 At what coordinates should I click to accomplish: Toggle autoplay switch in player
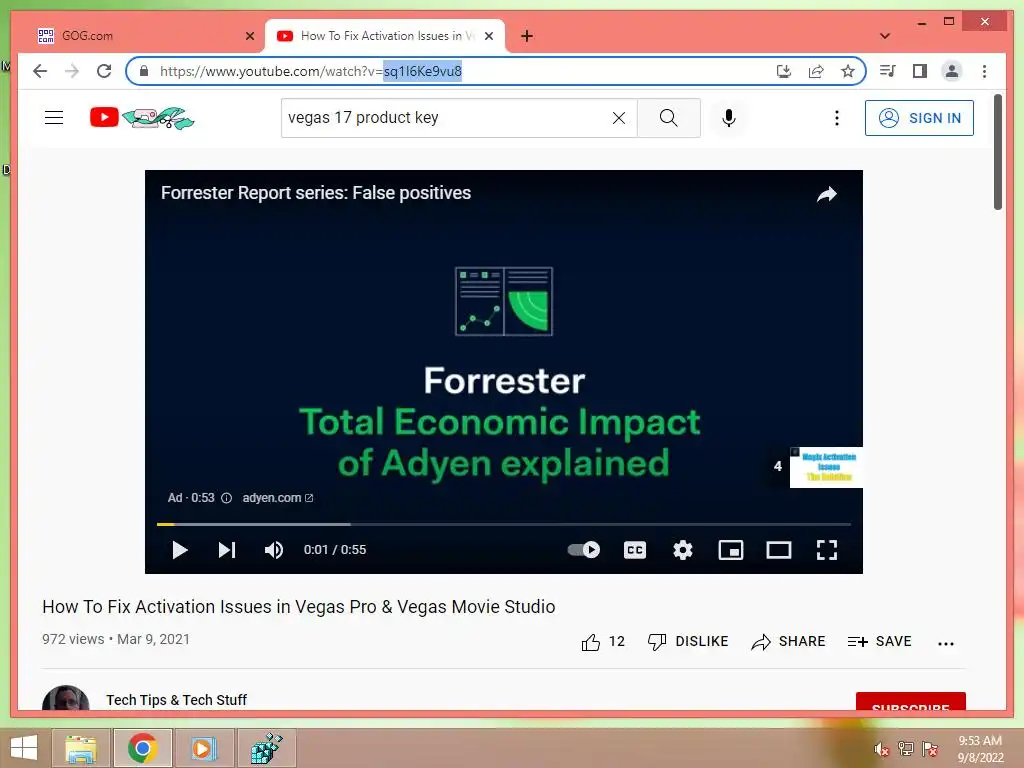pyautogui.click(x=584, y=550)
